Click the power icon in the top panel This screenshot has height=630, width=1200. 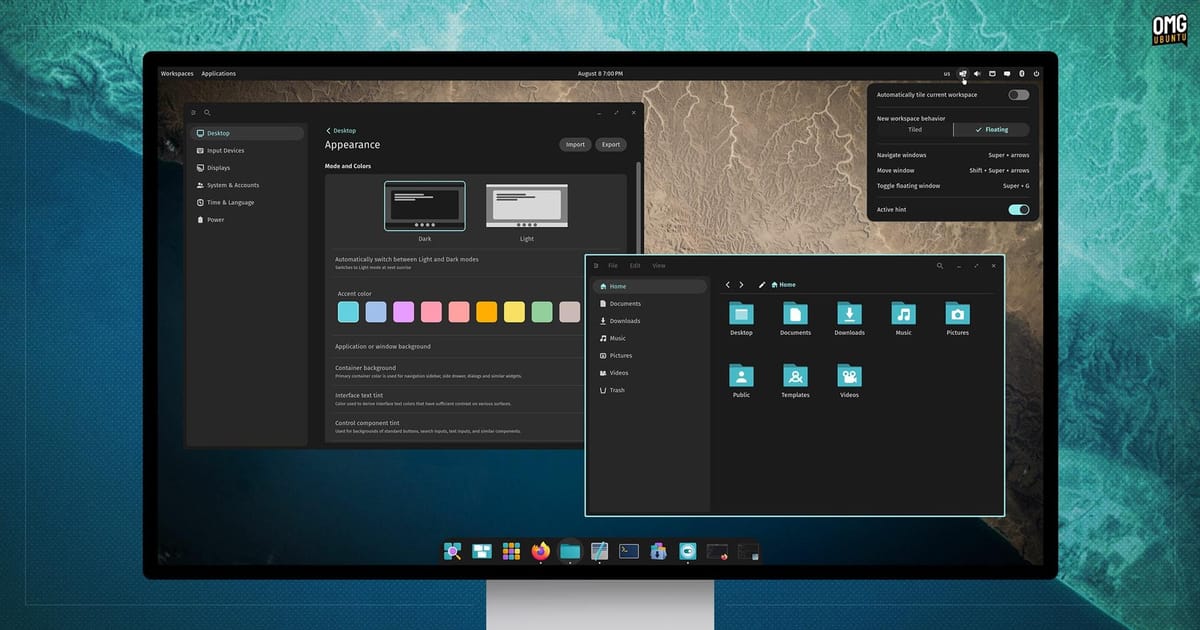point(1037,73)
